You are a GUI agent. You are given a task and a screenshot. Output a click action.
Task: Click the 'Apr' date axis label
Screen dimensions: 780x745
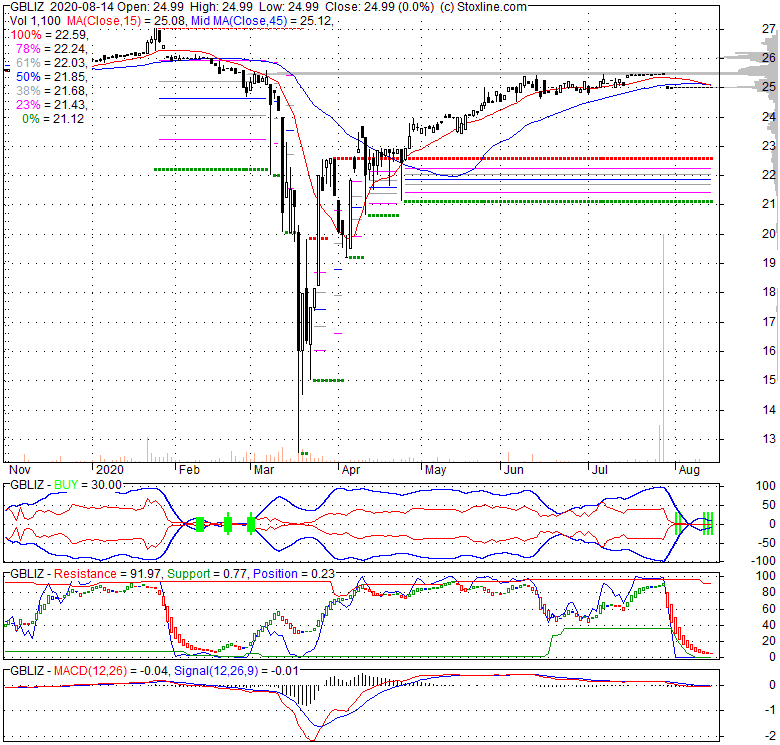[351, 470]
